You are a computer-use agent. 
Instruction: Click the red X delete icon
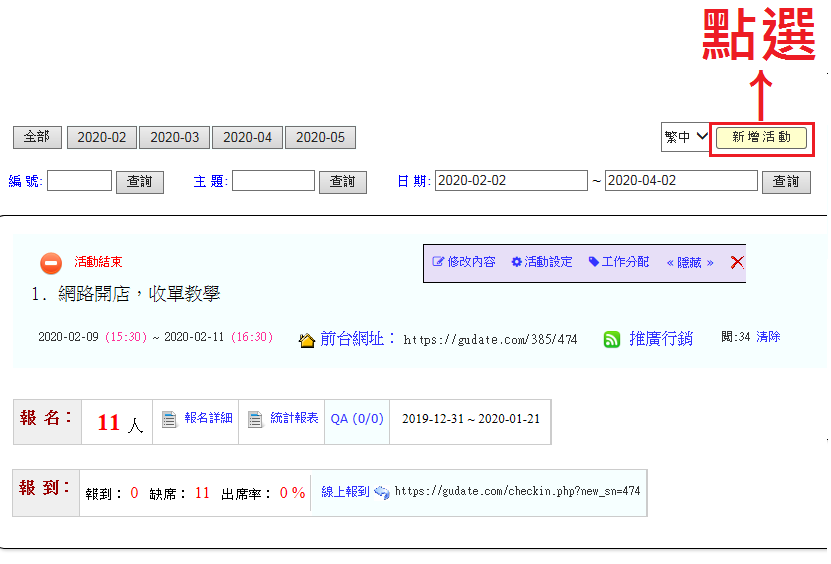point(737,262)
